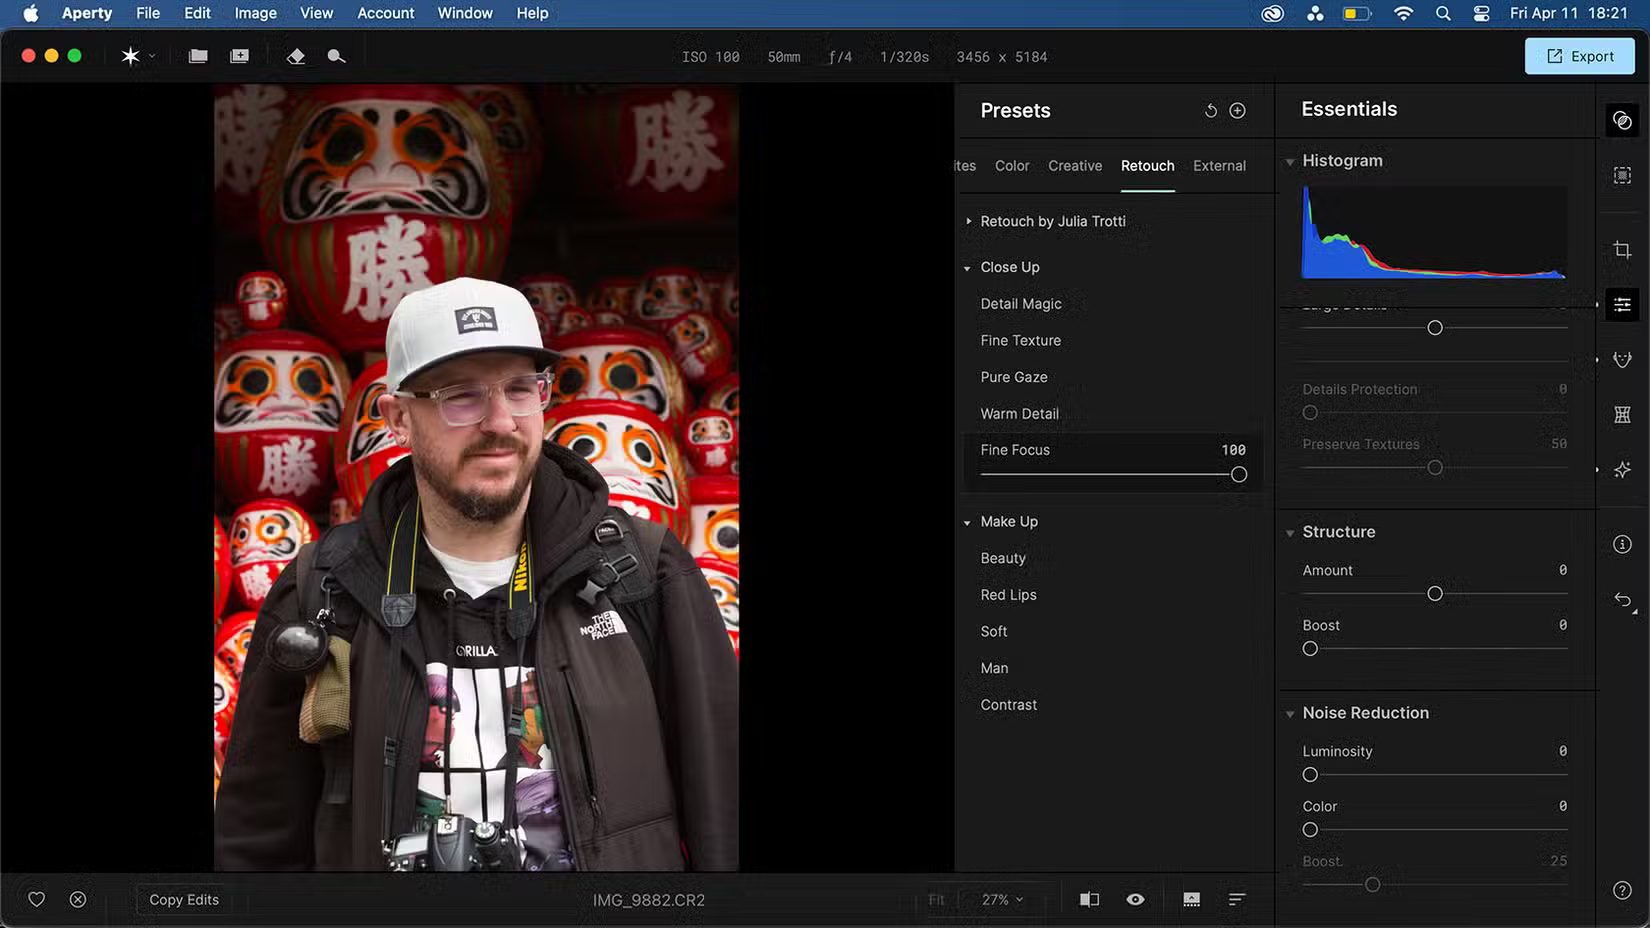Select the Zoom magnifier tool
1650x928 pixels.
pyautogui.click(x=336, y=56)
